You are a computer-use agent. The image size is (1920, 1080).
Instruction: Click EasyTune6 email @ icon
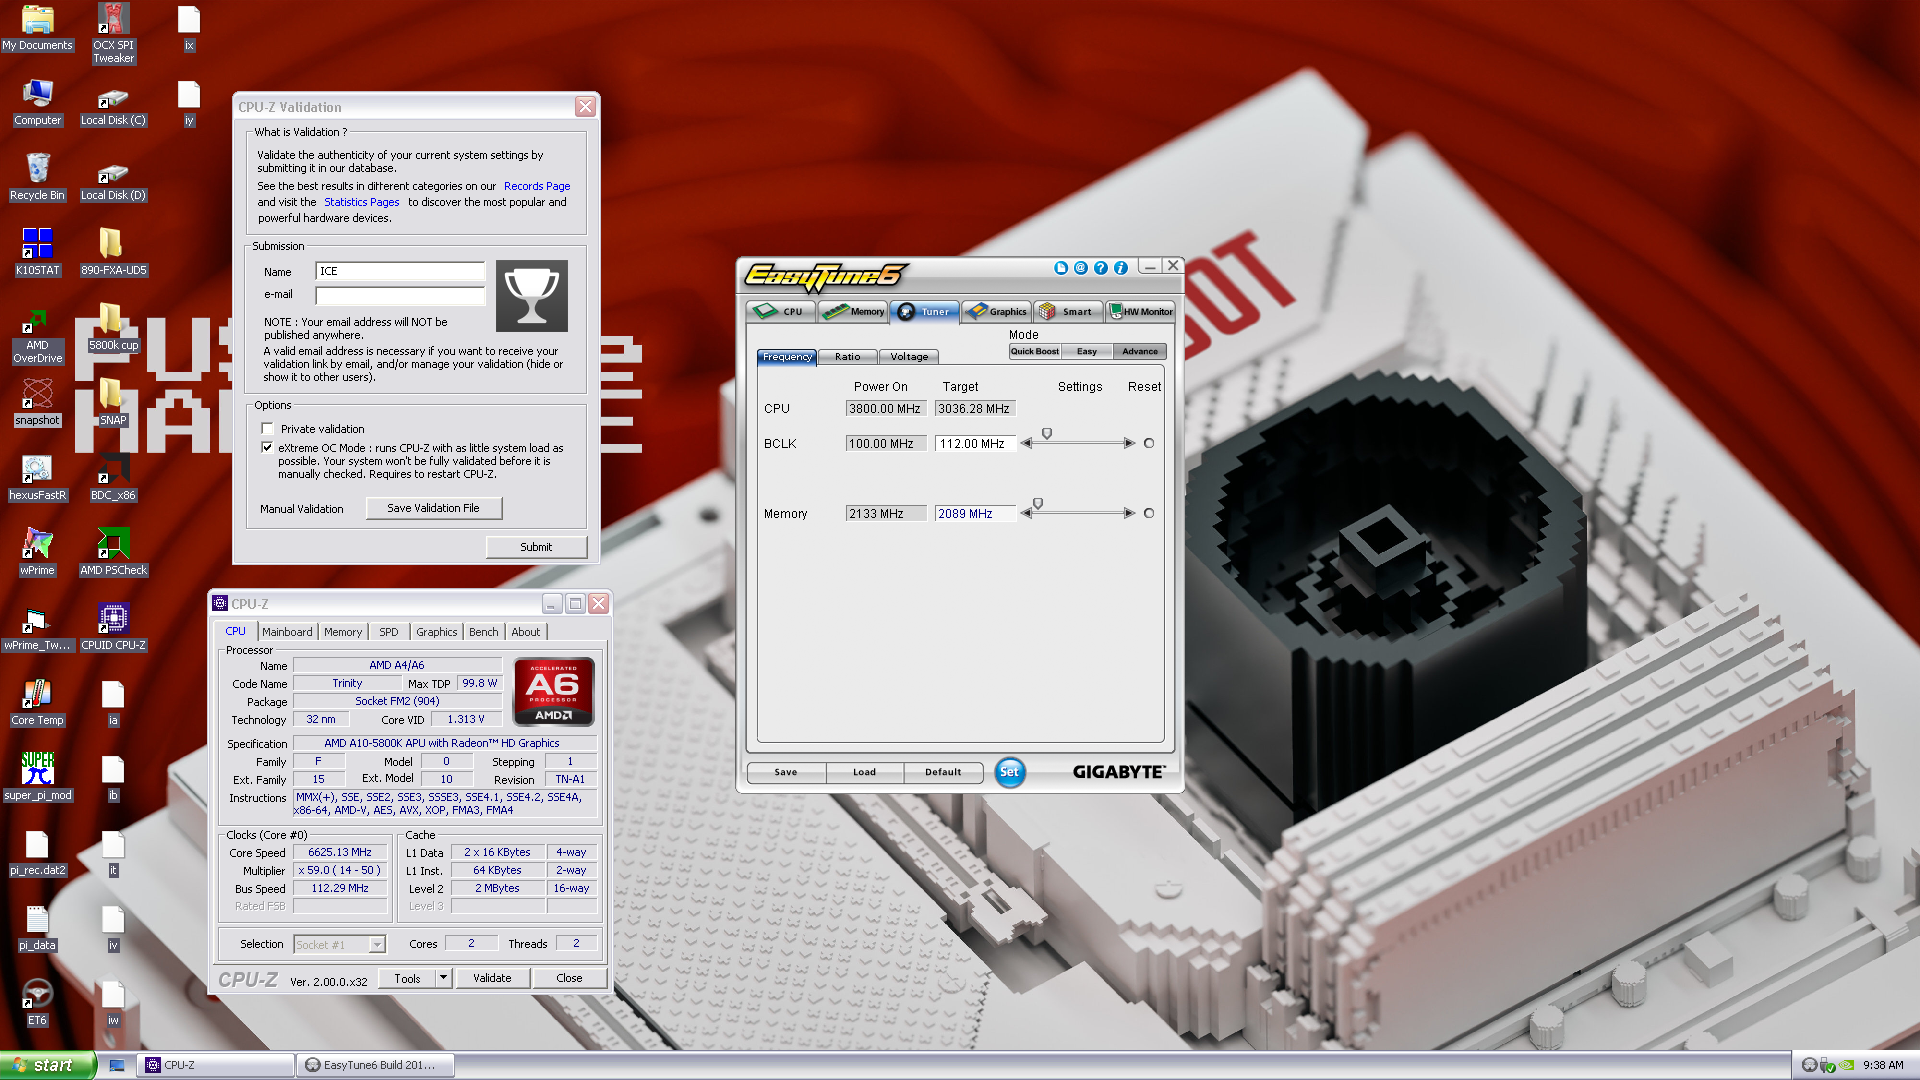coord(1080,268)
